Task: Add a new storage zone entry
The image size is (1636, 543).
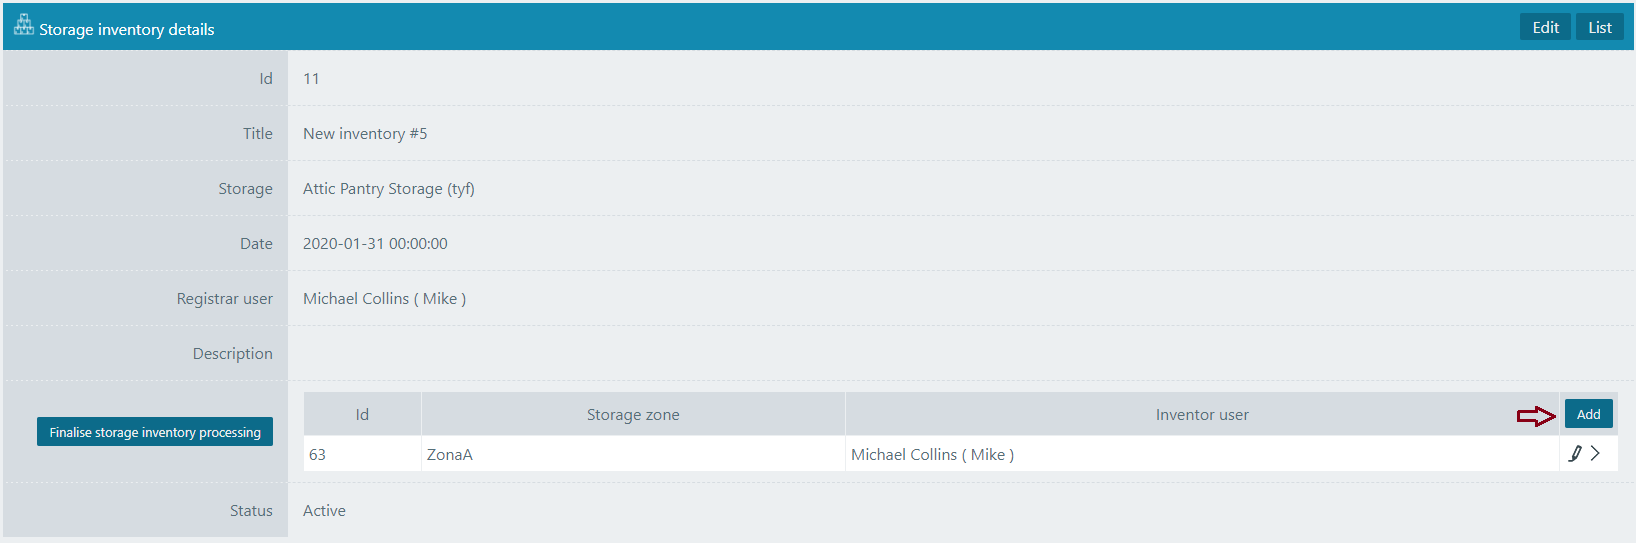Action: pyautogui.click(x=1588, y=414)
